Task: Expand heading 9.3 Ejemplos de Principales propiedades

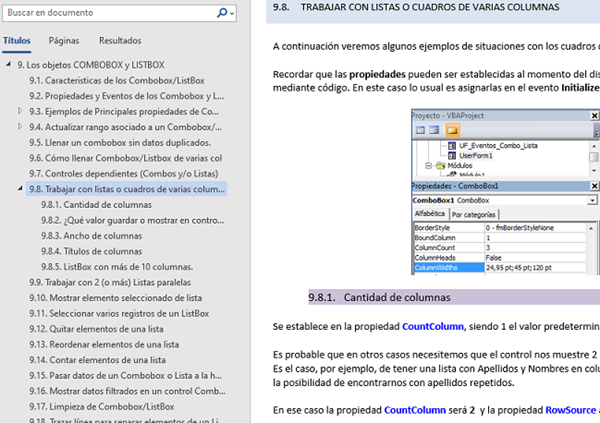Action: pos(22,111)
